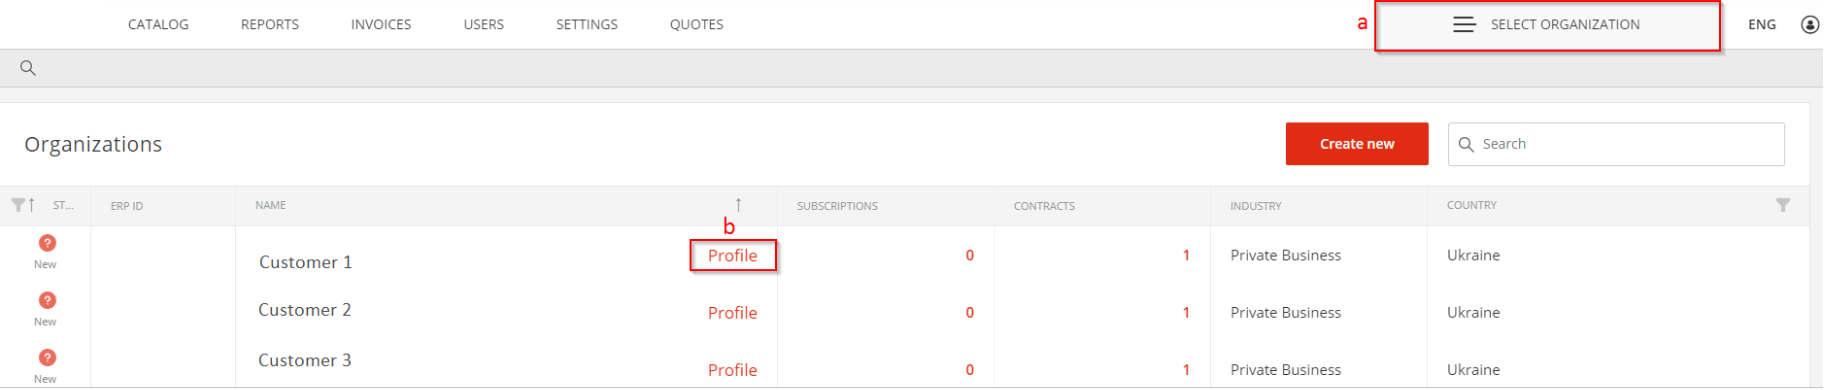
Task: Click the Customer 1 New status icon
Action: [47, 243]
